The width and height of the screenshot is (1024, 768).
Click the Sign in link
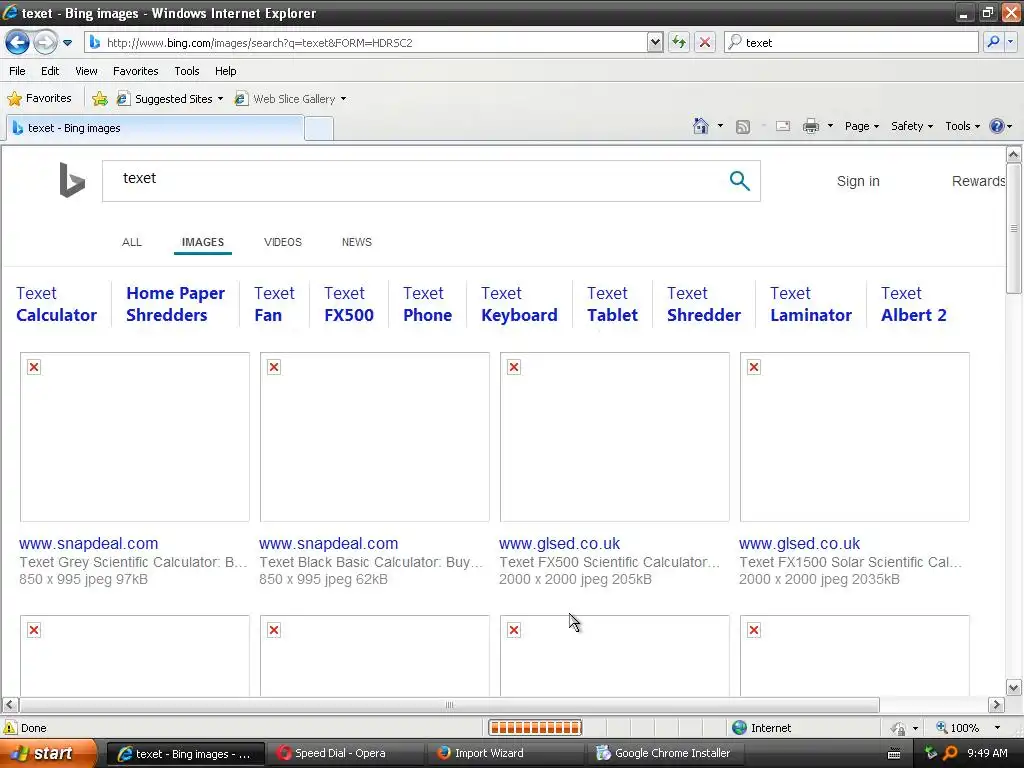click(x=858, y=181)
